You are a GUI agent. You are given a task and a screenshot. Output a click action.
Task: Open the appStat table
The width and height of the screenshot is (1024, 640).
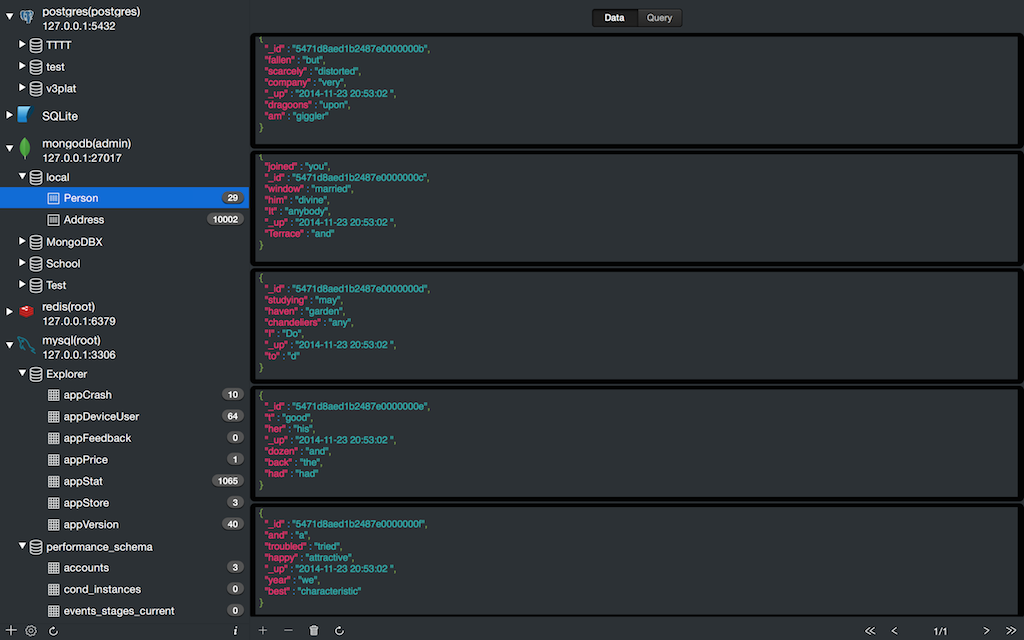[x=85, y=481]
